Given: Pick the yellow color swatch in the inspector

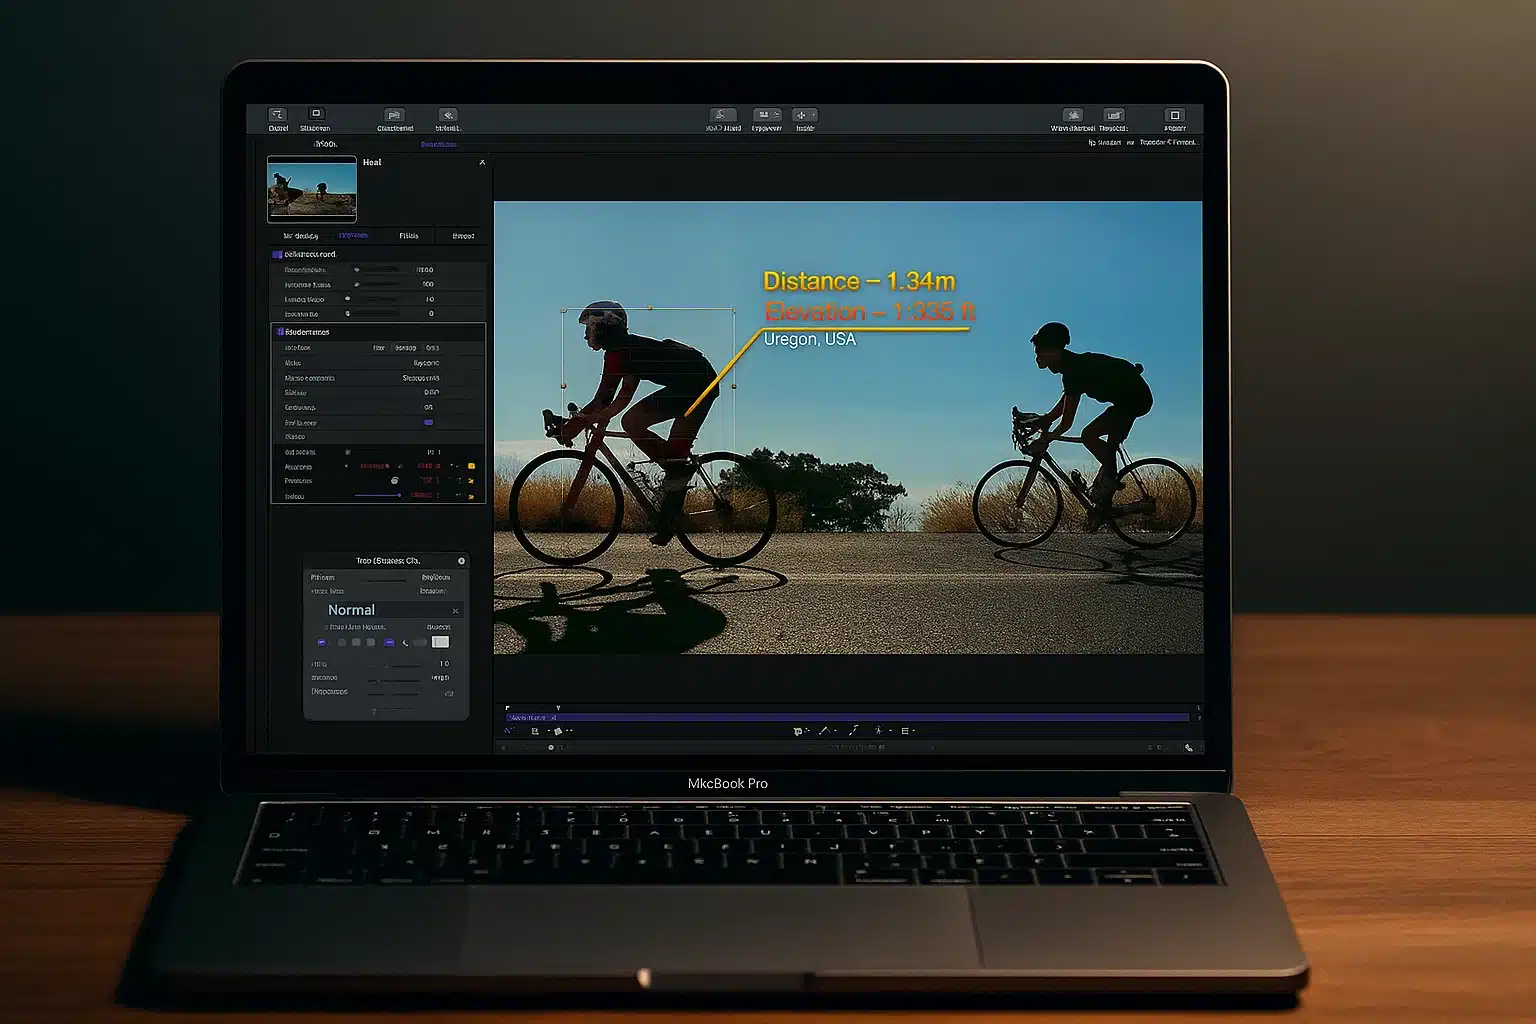Looking at the screenshot, I should tap(471, 466).
